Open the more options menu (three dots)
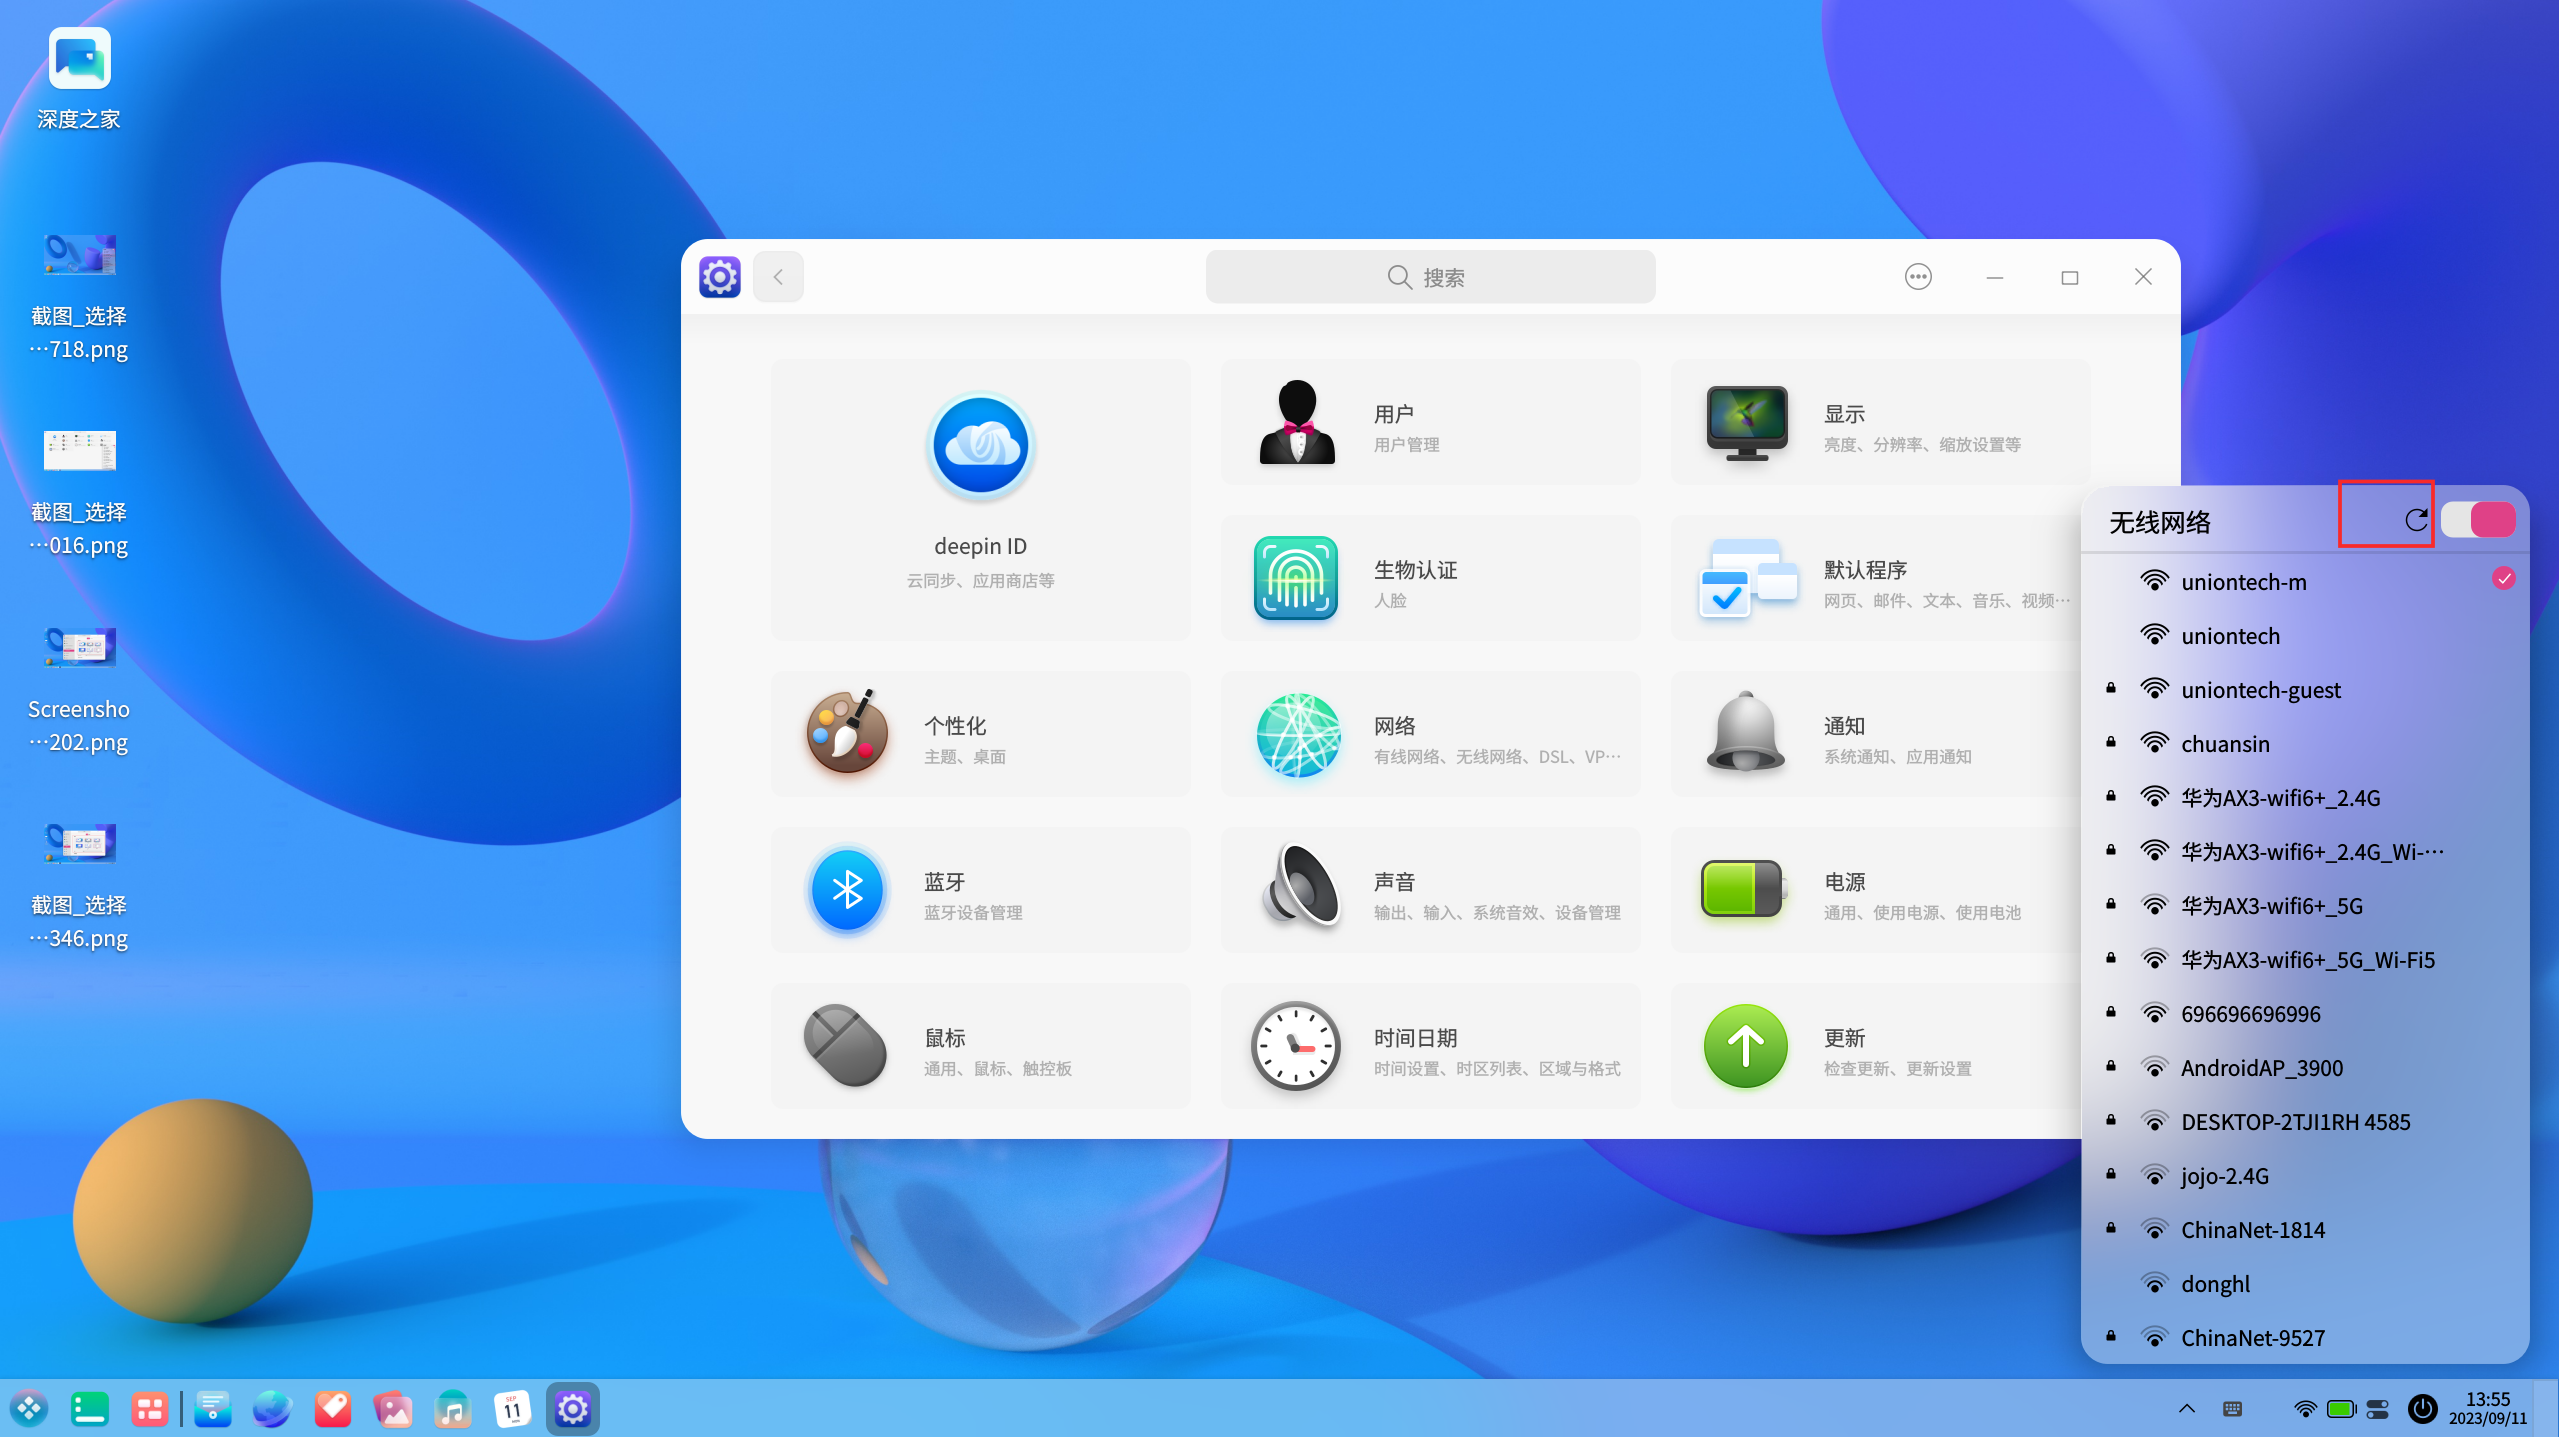The width and height of the screenshot is (2559, 1437). (1917, 276)
